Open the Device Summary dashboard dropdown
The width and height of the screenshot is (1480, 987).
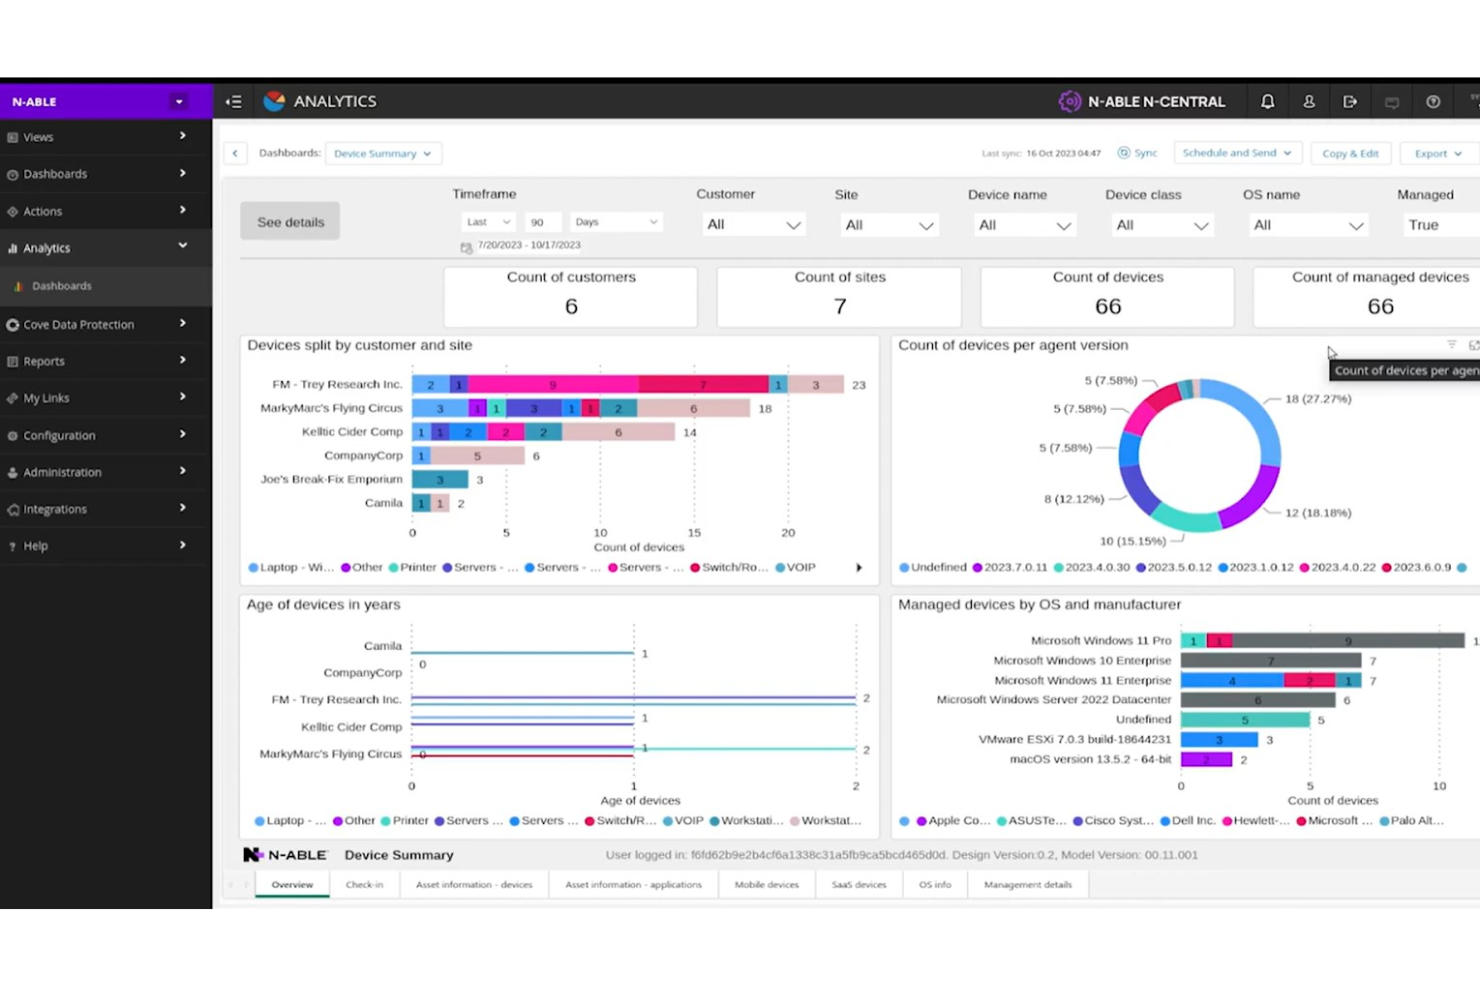[383, 154]
